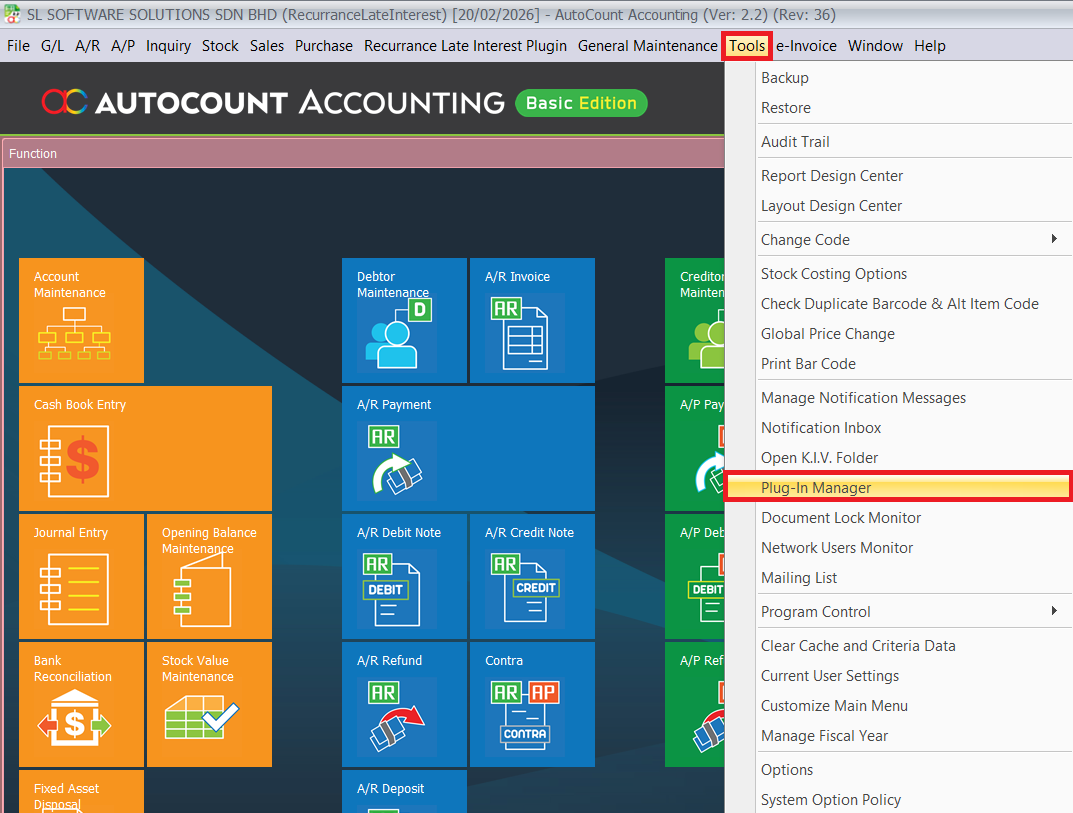Open the Cash Book Entry tile
Screen dimensions: 1073x813
click(145, 448)
